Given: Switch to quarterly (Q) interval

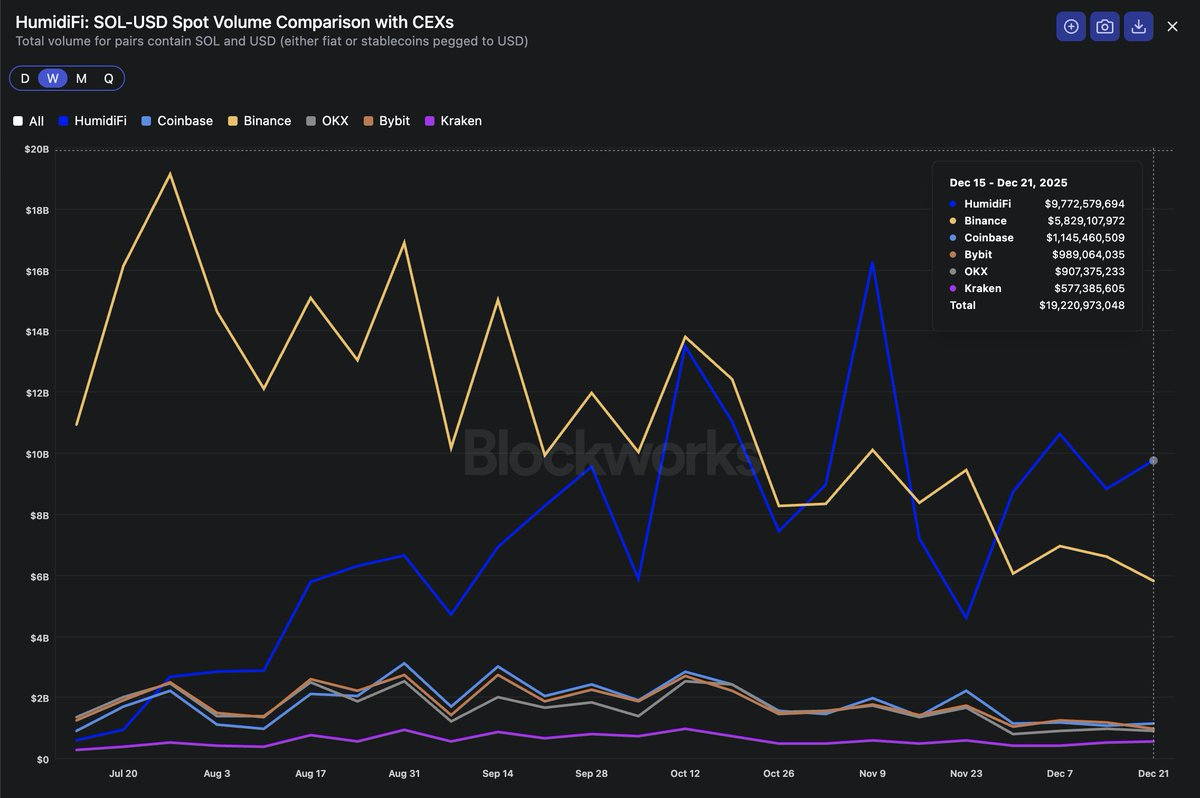Looking at the screenshot, I should pyautogui.click(x=109, y=78).
